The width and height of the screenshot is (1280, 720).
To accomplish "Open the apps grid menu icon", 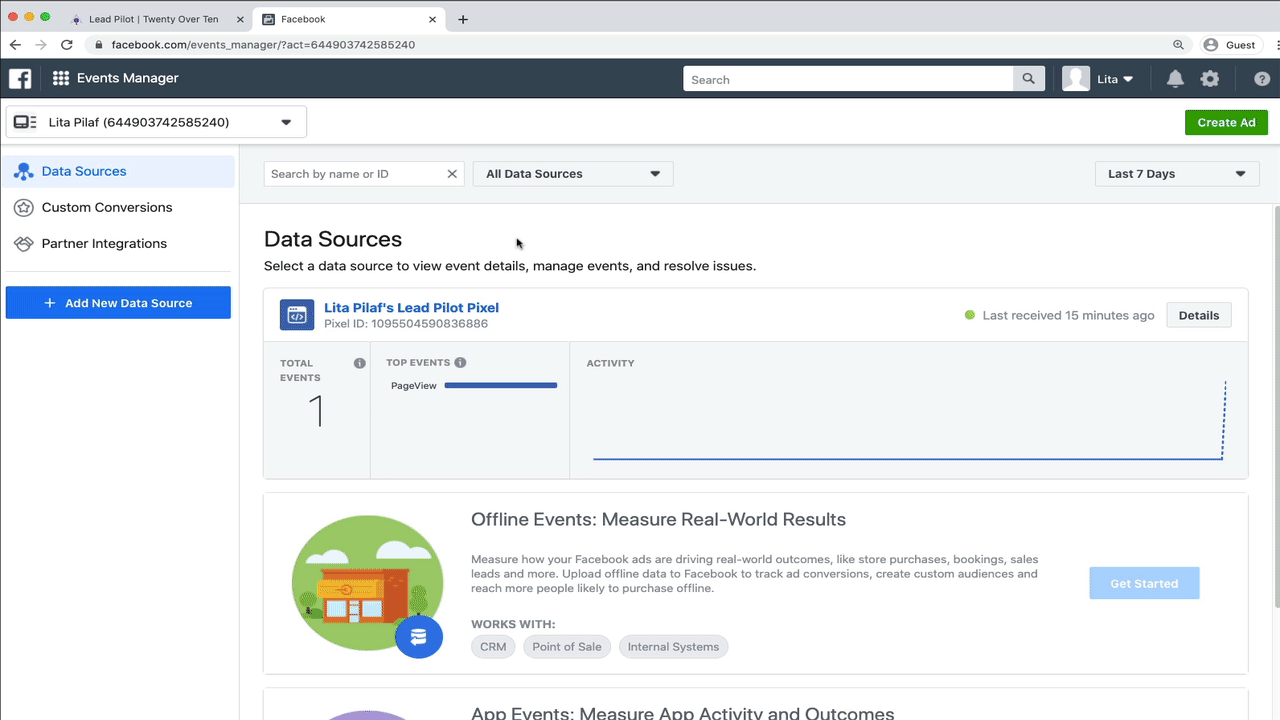I will [61, 79].
